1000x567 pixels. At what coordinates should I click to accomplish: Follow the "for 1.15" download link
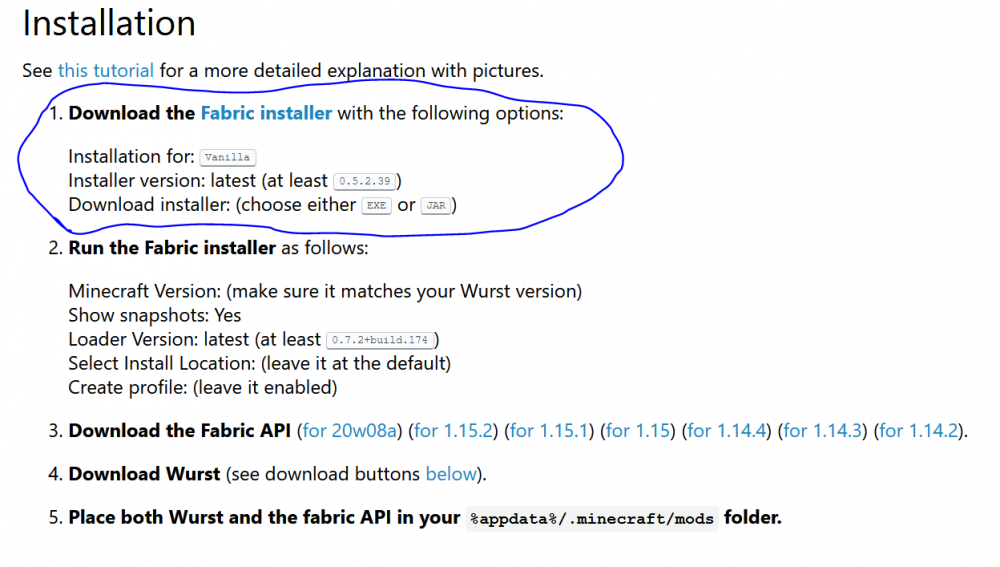[x=640, y=431]
